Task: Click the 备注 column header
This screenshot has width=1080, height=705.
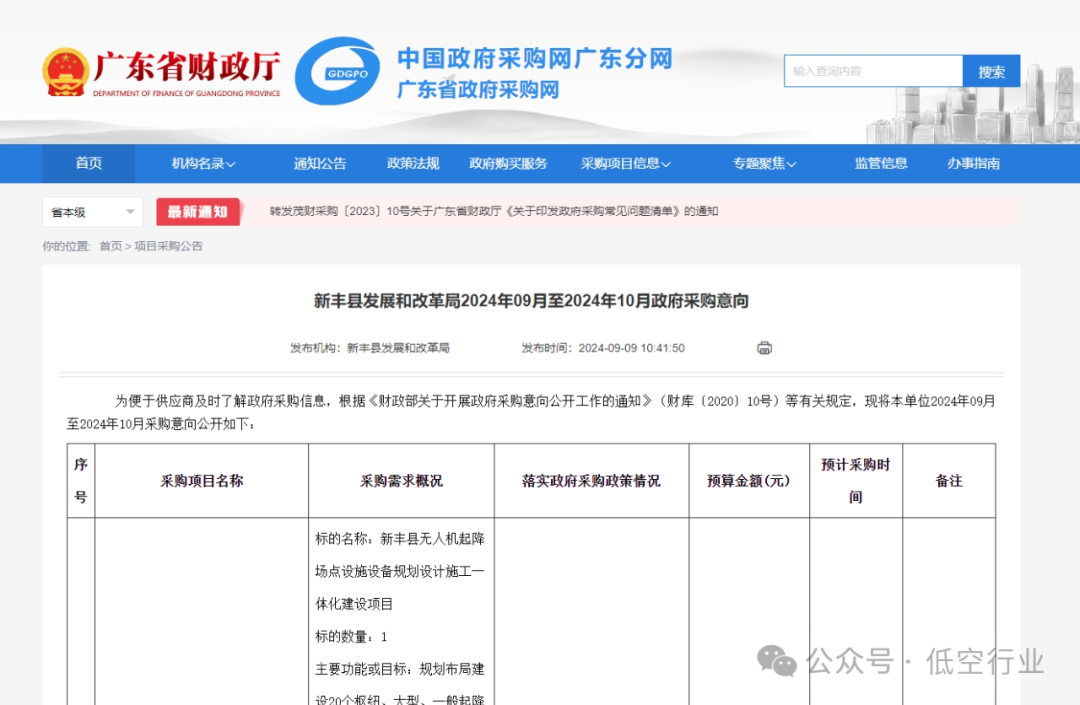Action: click(x=949, y=481)
